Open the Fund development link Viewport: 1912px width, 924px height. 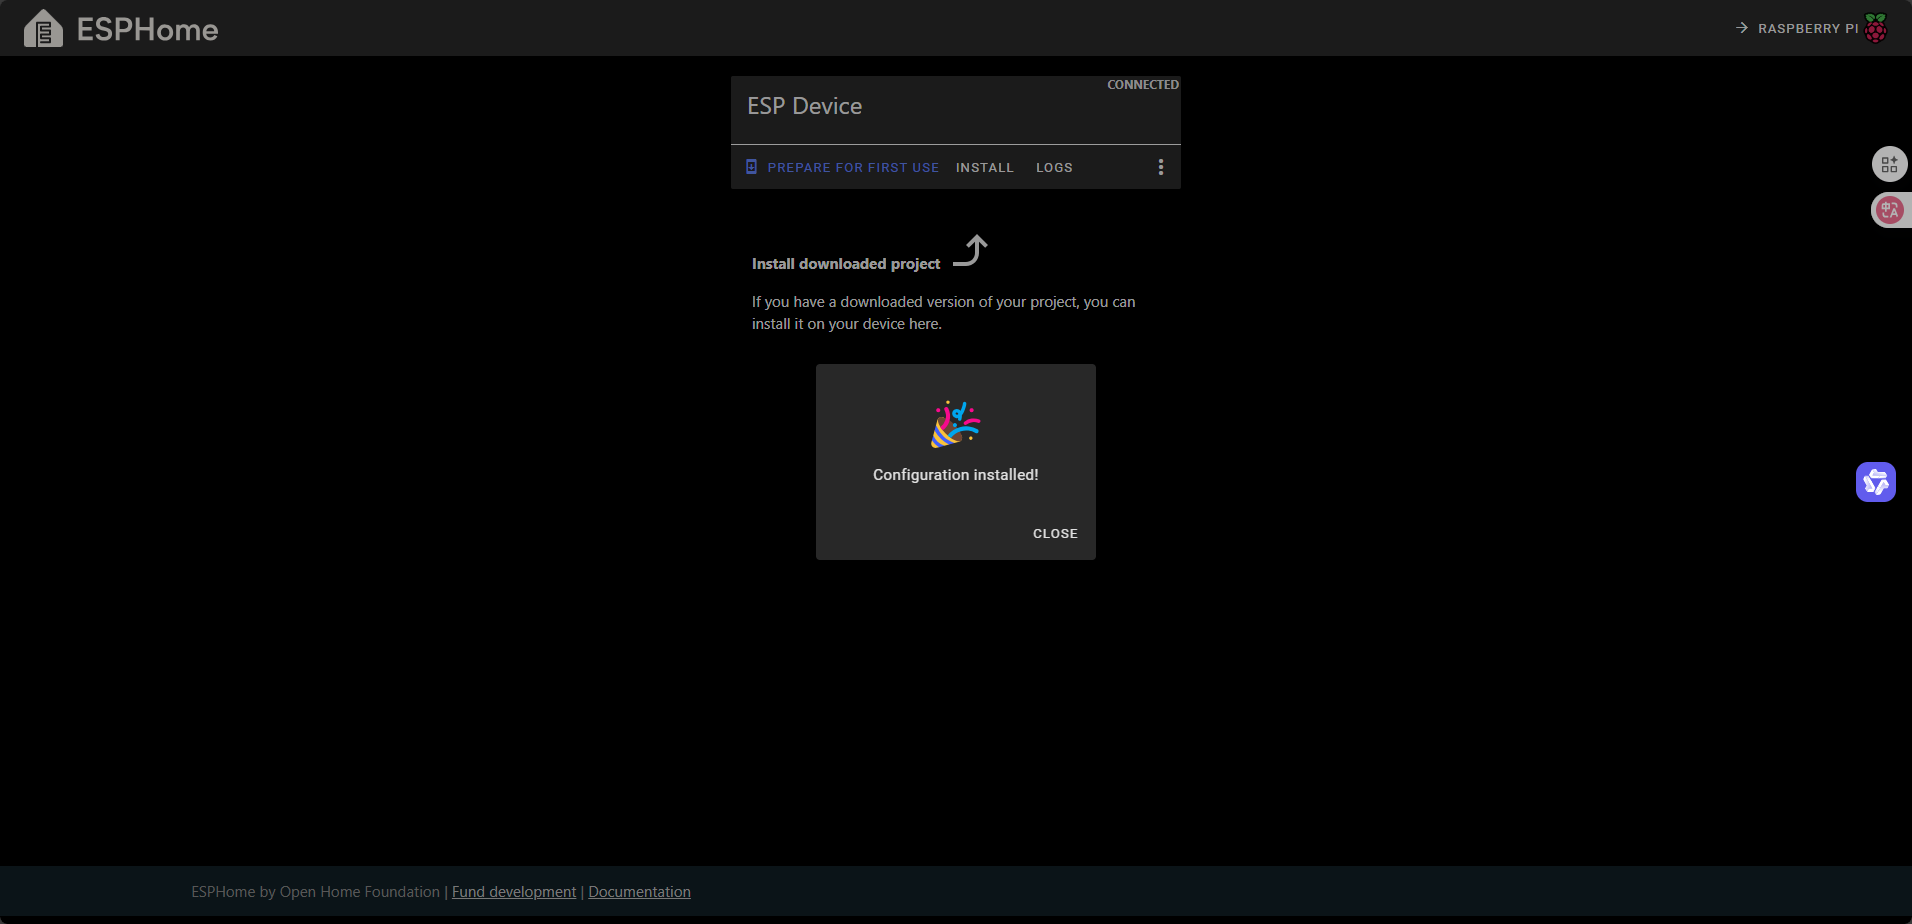pyautogui.click(x=514, y=892)
